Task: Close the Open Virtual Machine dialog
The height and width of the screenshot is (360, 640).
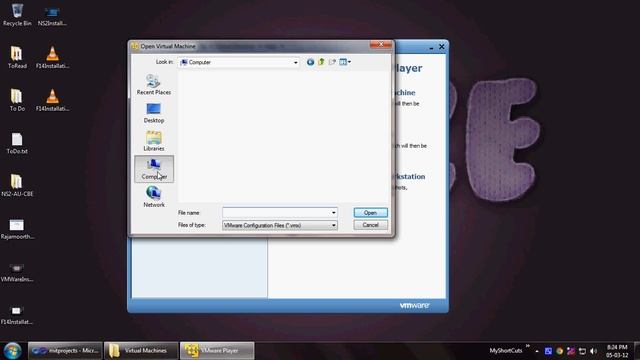Action: (x=380, y=44)
